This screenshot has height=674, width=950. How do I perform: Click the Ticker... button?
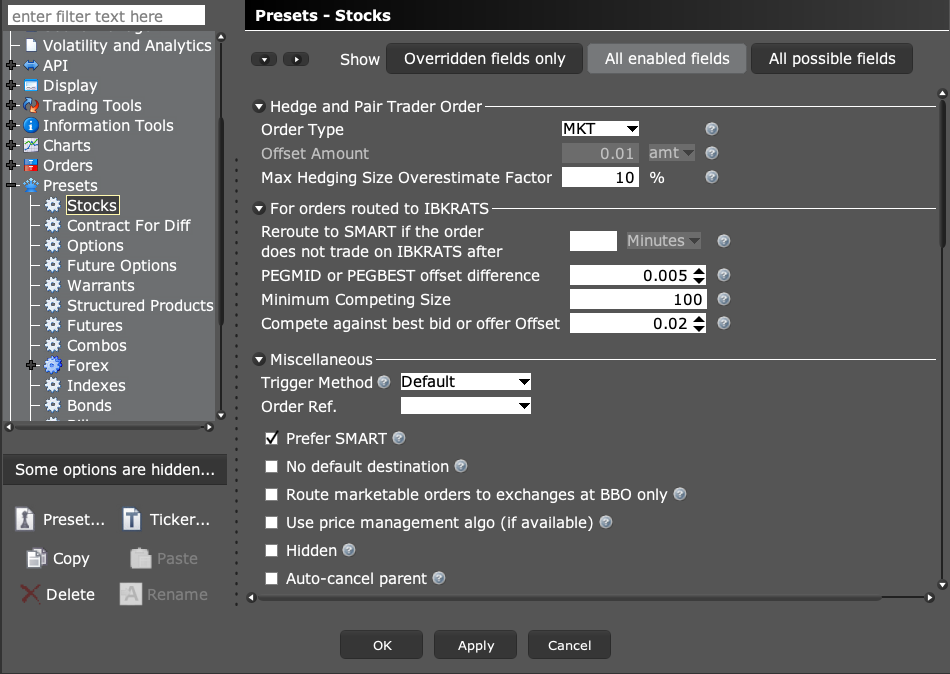(166, 519)
